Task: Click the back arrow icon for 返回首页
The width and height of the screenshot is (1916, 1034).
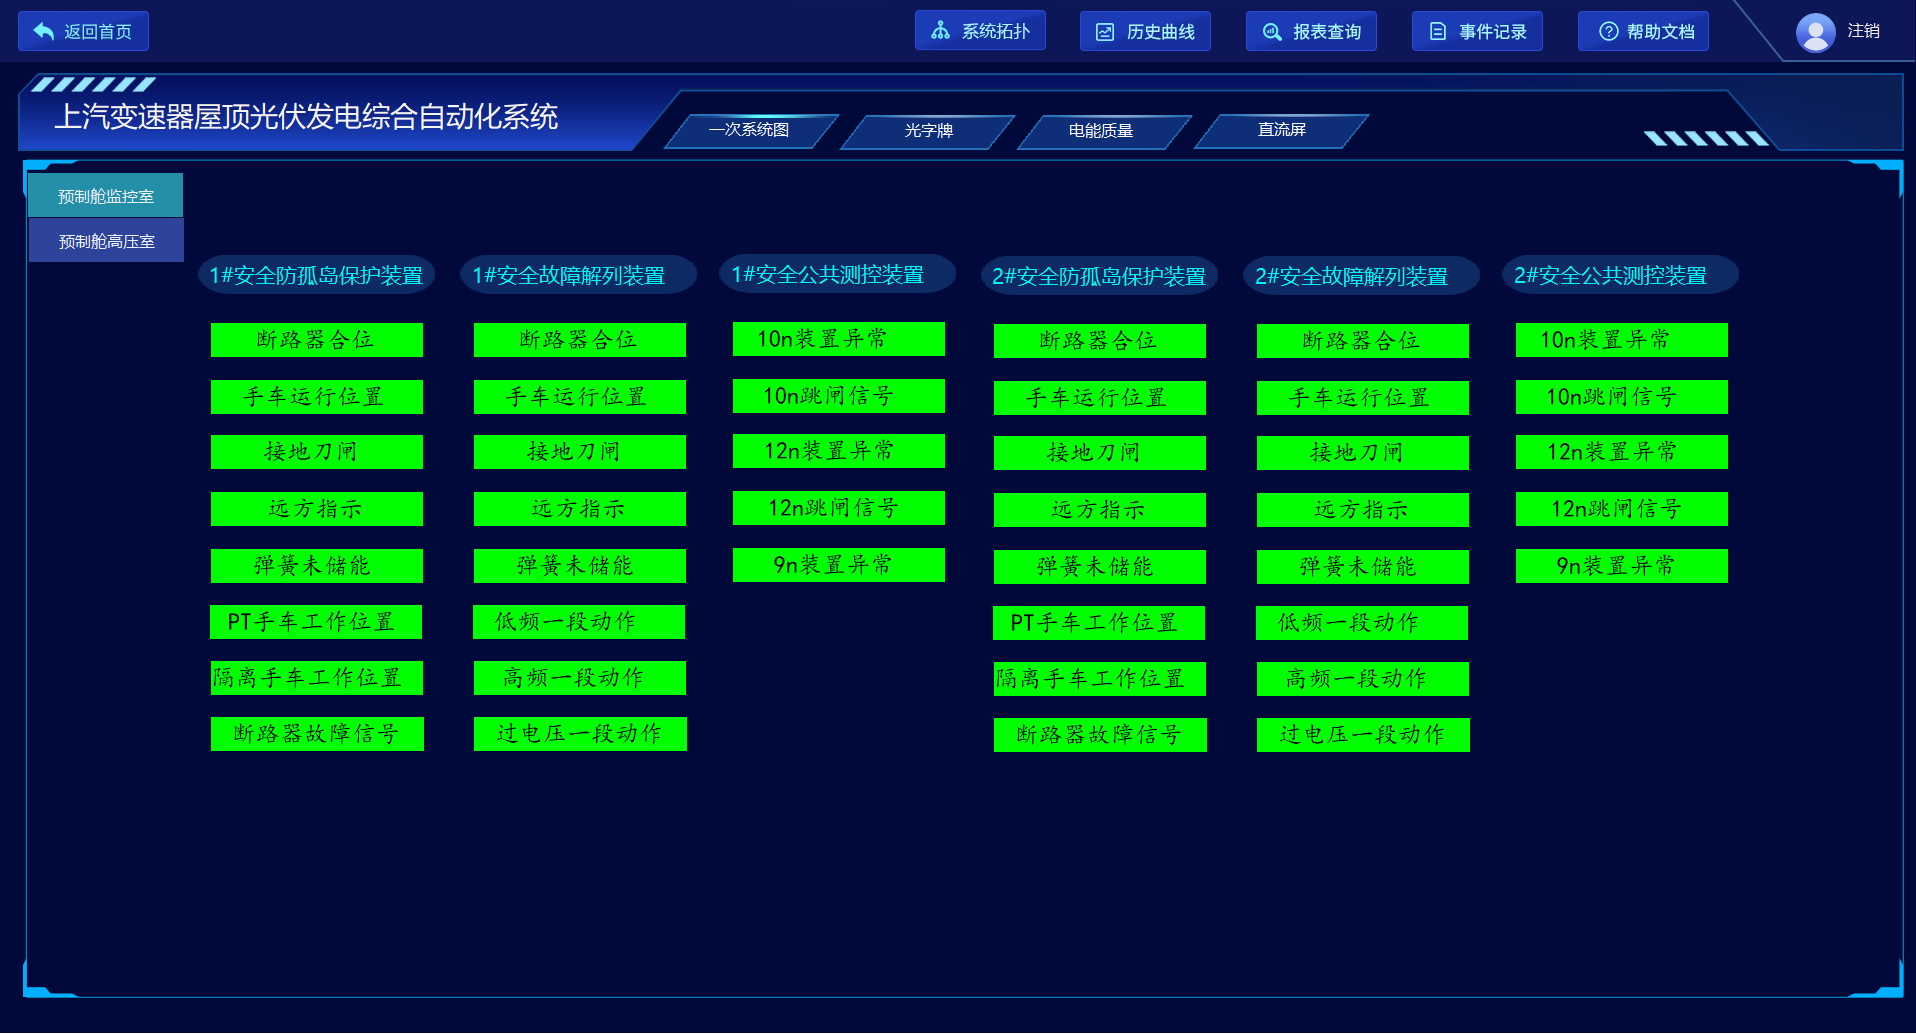Action: (44, 32)
